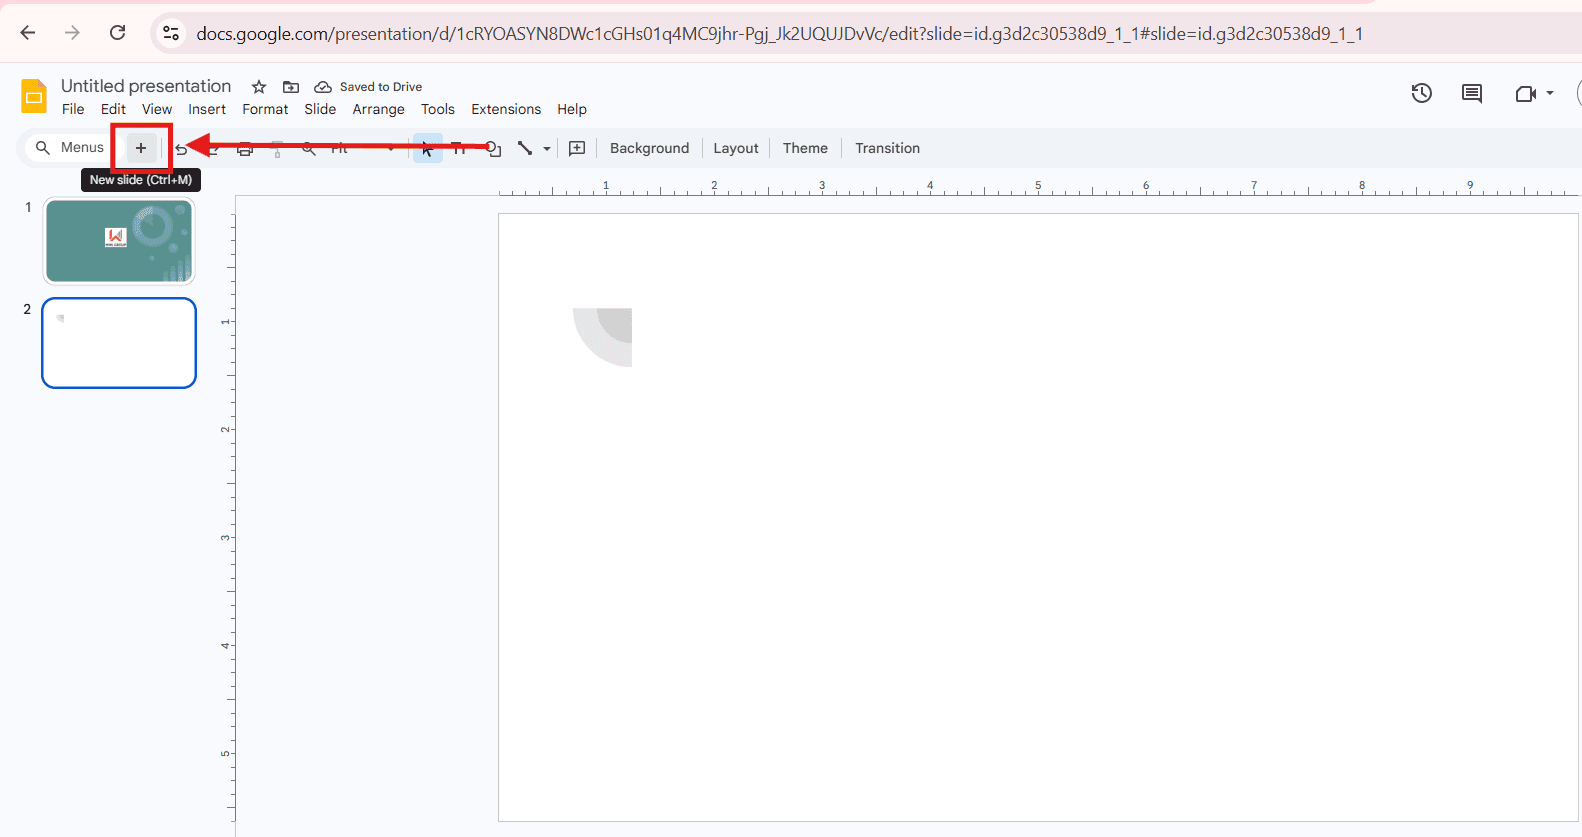1582x837 pixels.
Task: Open the Insert menu
Action: [207, 109]
